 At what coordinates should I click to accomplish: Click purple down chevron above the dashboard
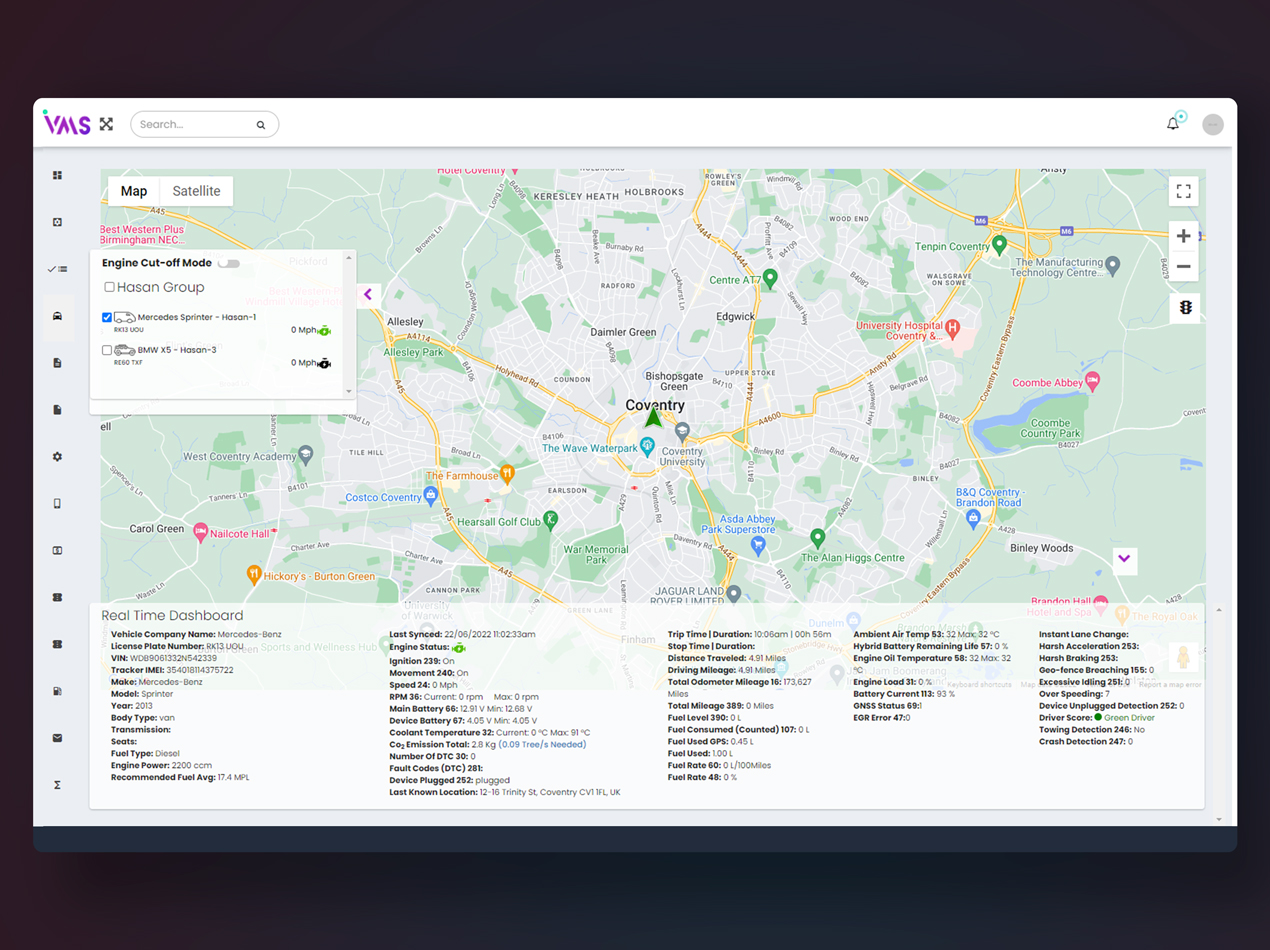tap(1125, 559)
